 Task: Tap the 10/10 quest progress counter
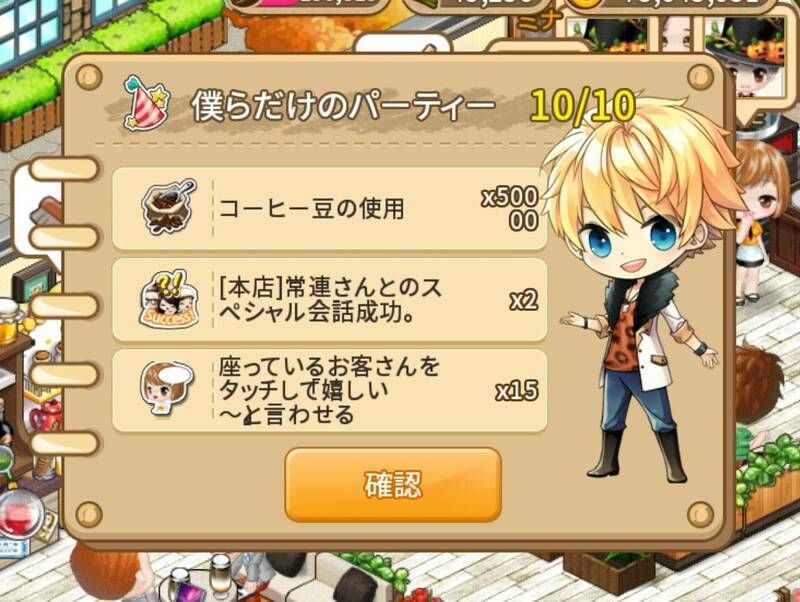coord(582,106)
